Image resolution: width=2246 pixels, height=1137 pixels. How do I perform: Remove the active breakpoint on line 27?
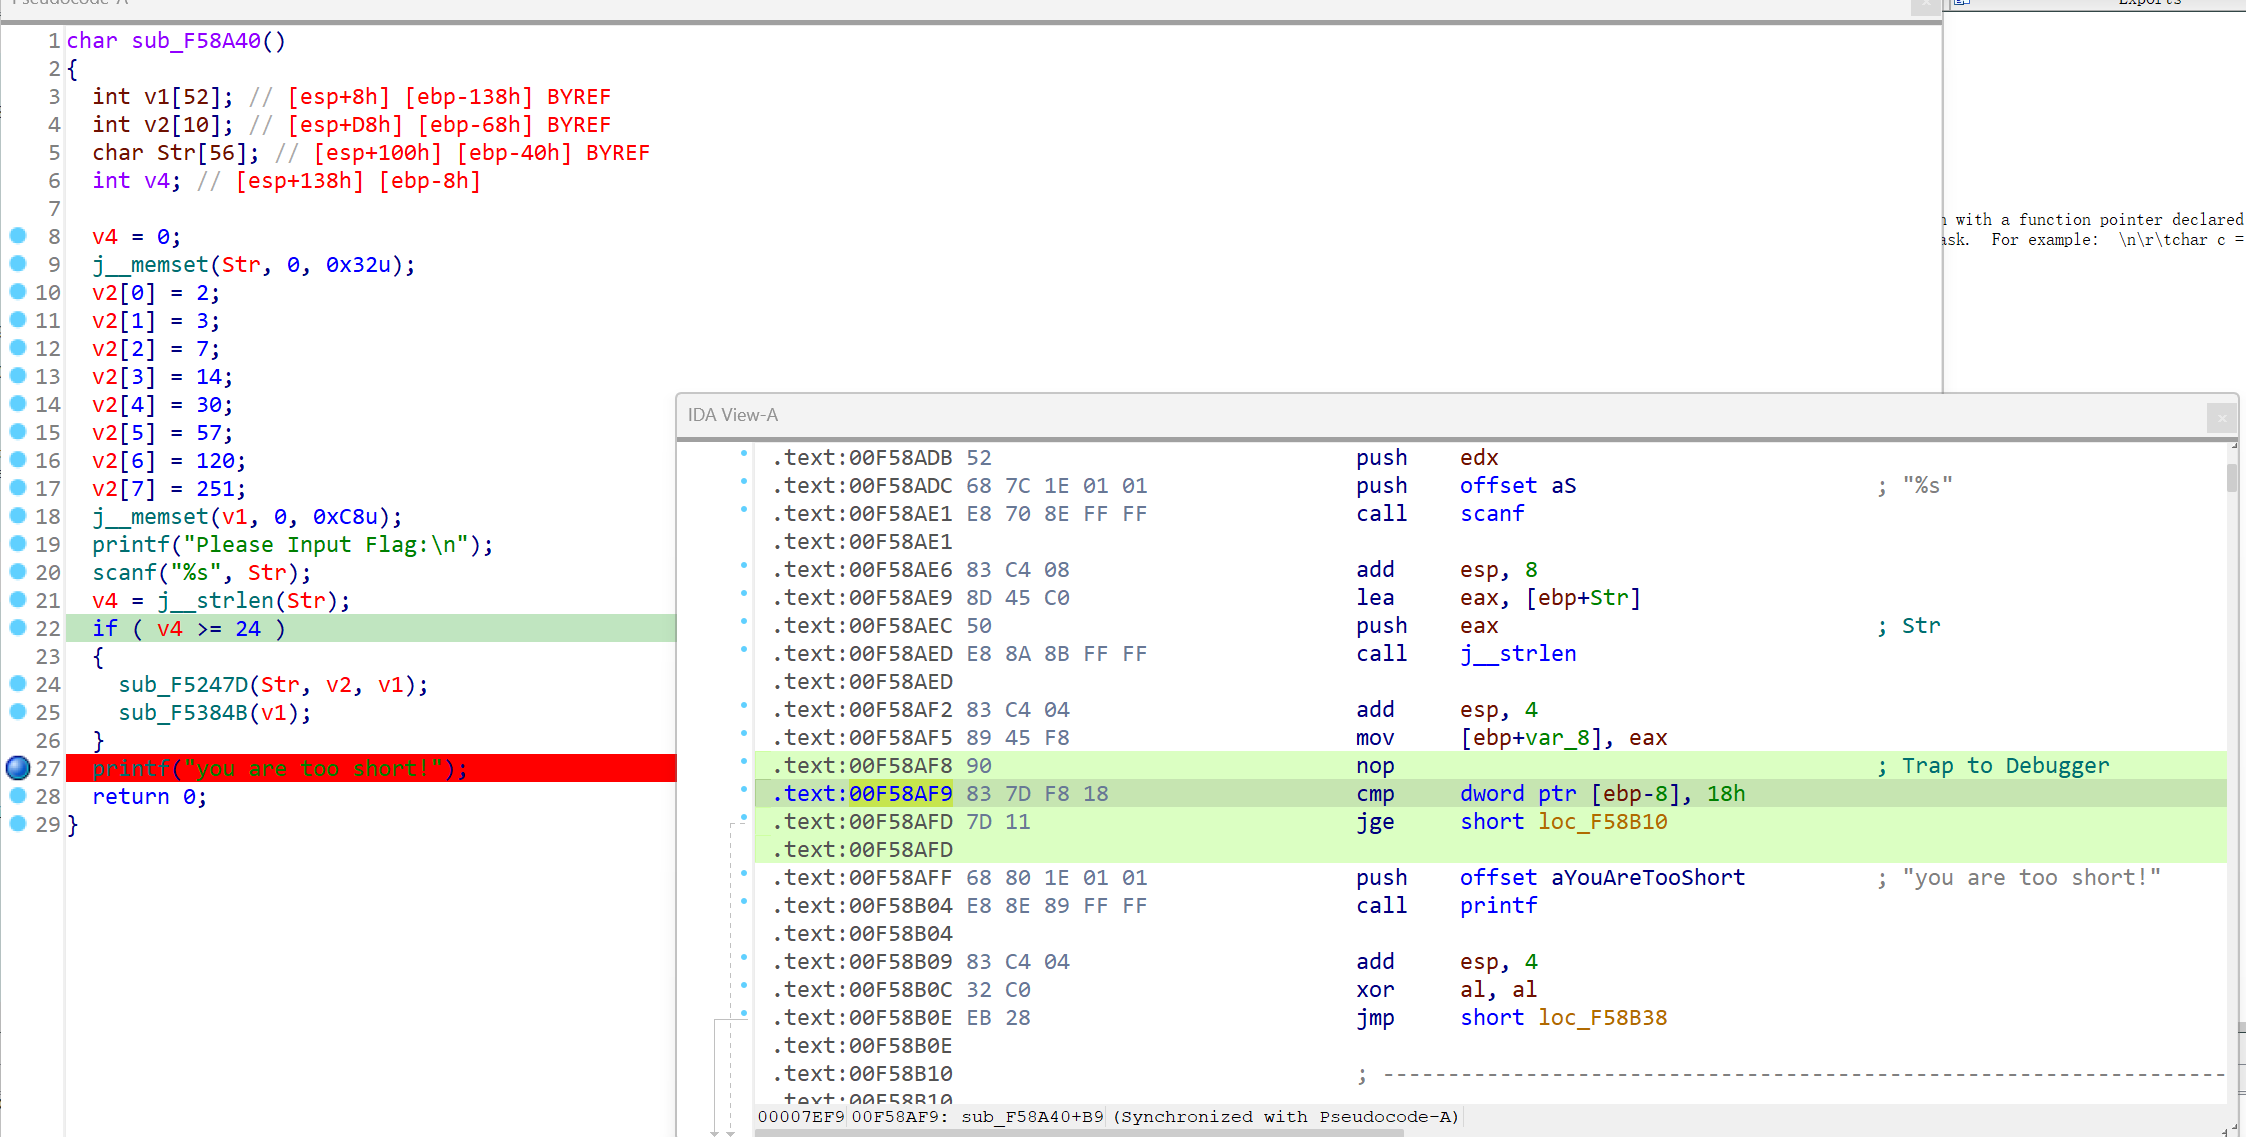18,768
